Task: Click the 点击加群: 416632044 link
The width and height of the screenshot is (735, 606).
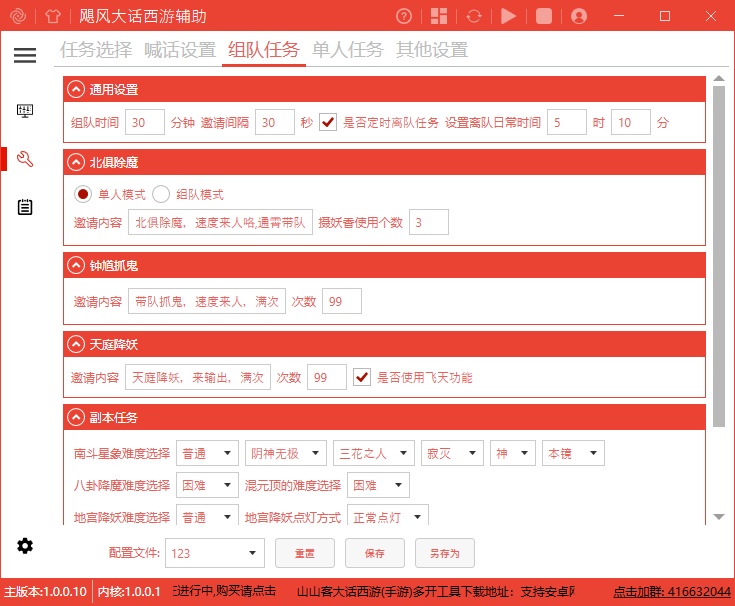Action: click(672, 592)
